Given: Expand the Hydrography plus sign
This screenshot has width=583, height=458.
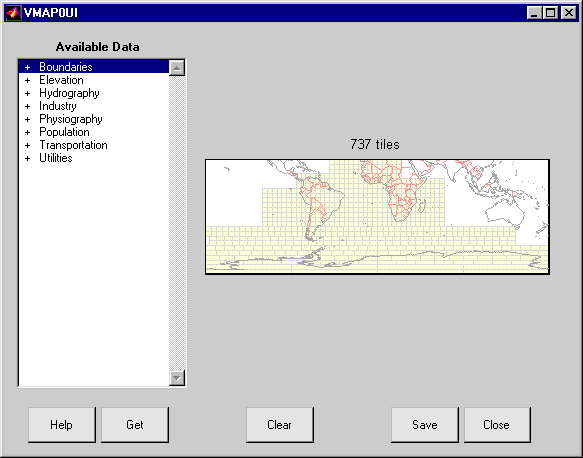Looking at the screenshot, I should pos(28,93).
